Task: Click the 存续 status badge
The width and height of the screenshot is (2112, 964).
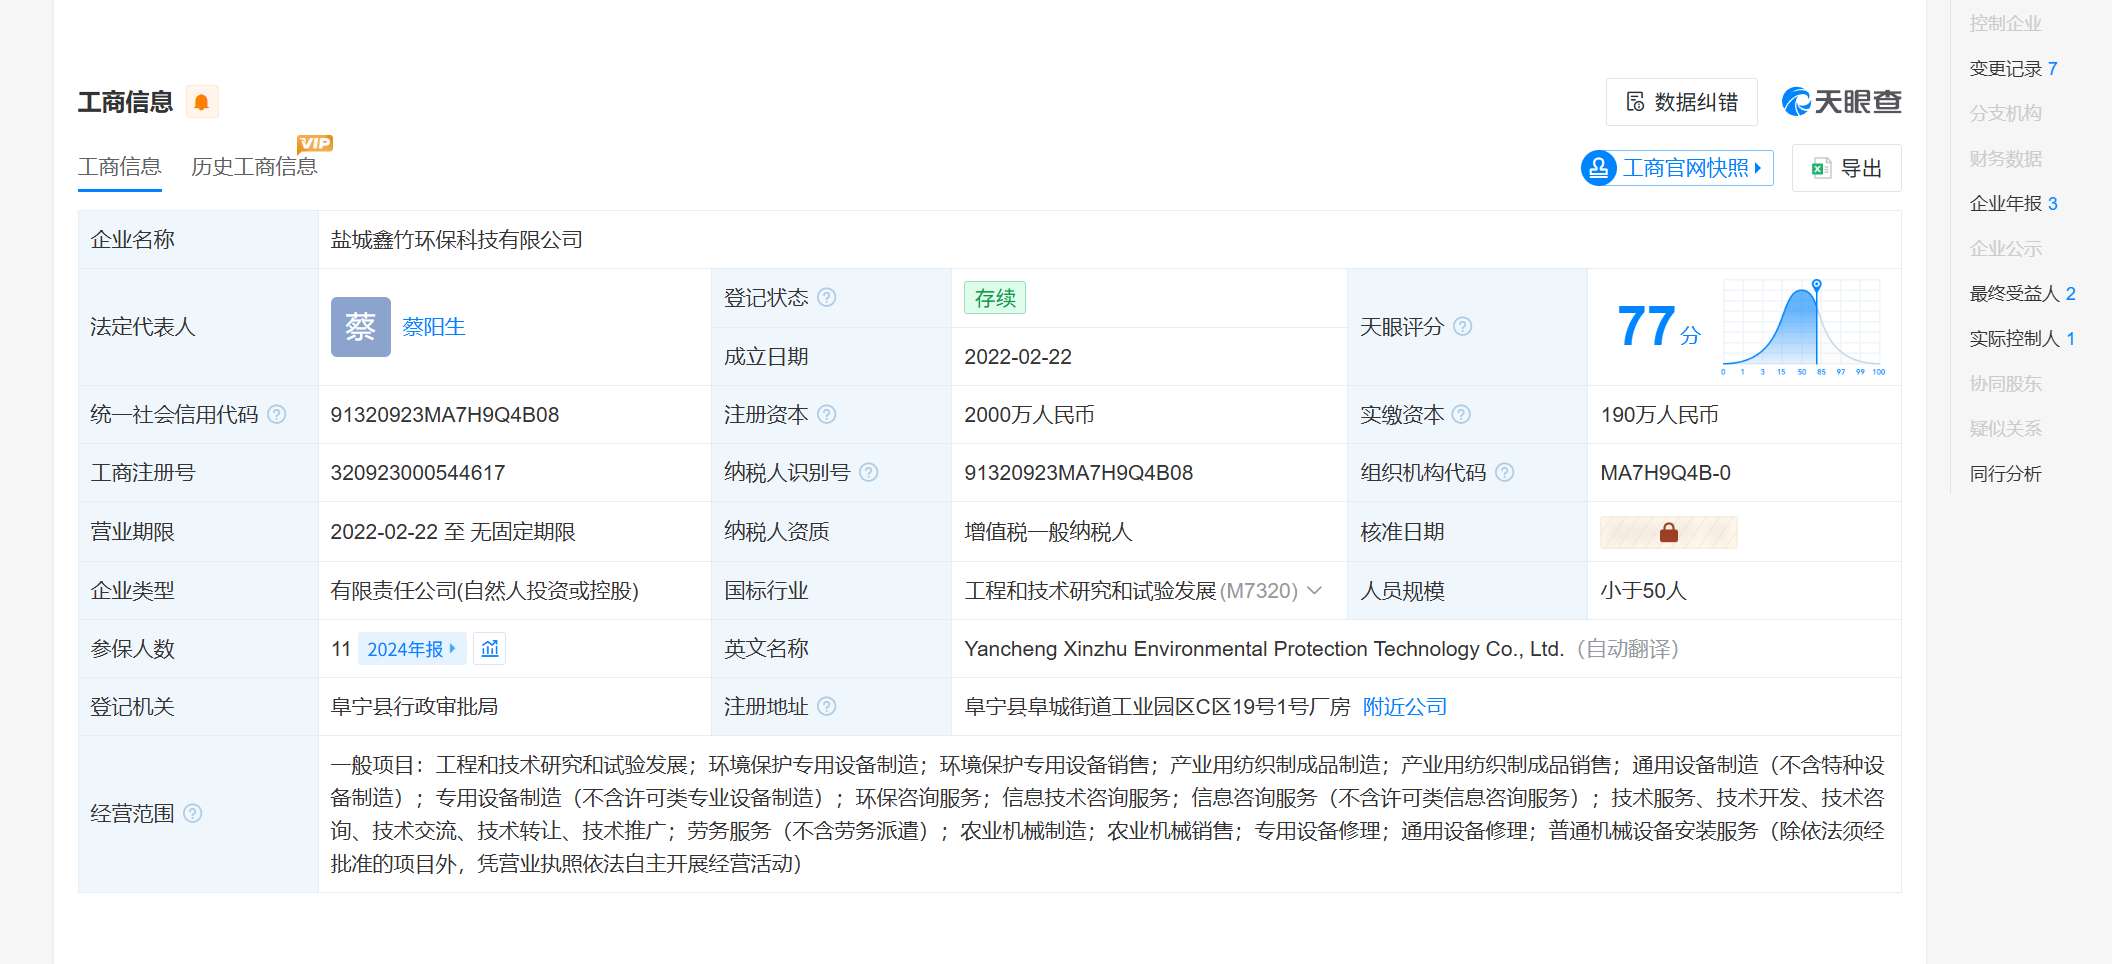Action: click(x=995, y=298)
